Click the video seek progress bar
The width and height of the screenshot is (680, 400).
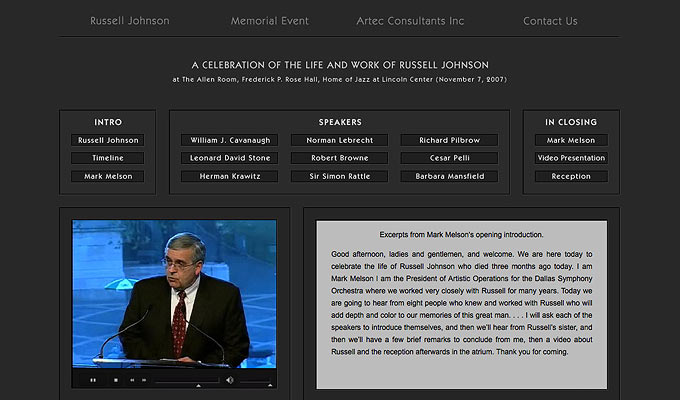(186, 380)
